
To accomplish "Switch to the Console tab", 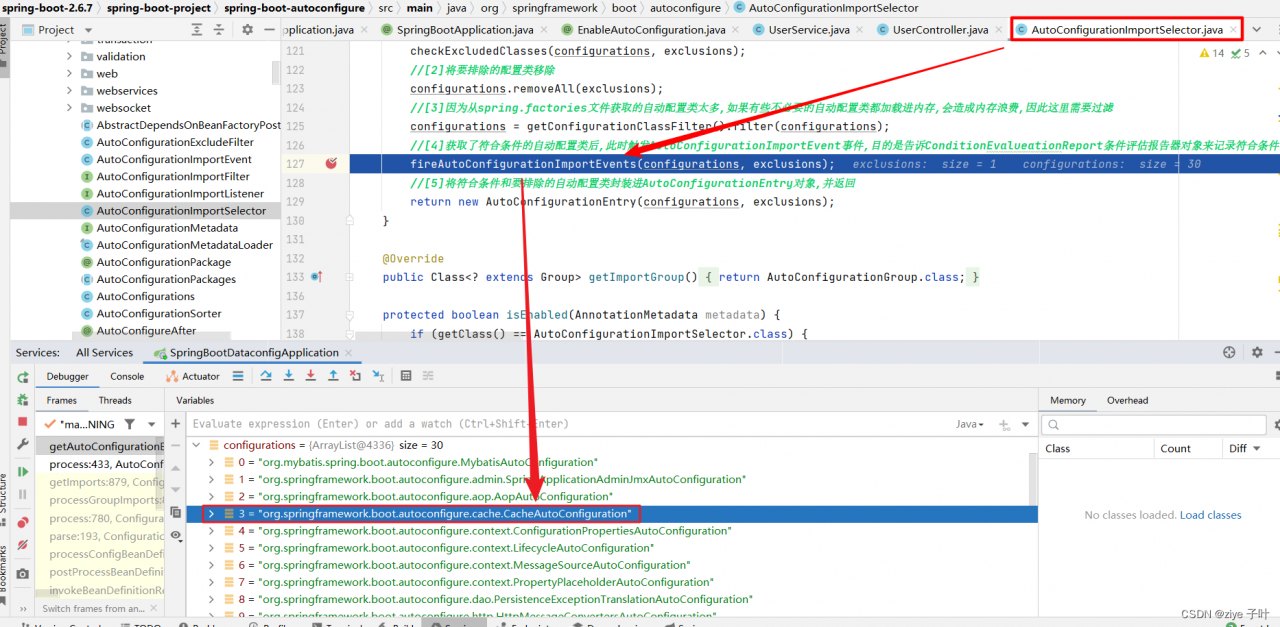I will 127,376.
